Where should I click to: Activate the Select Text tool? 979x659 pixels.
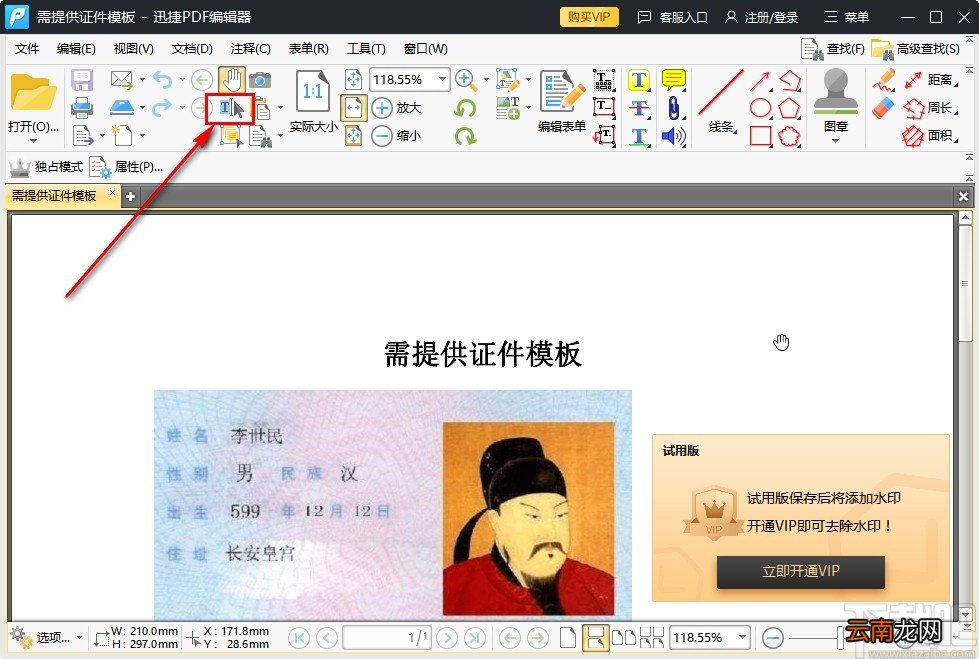coord(230,108)
